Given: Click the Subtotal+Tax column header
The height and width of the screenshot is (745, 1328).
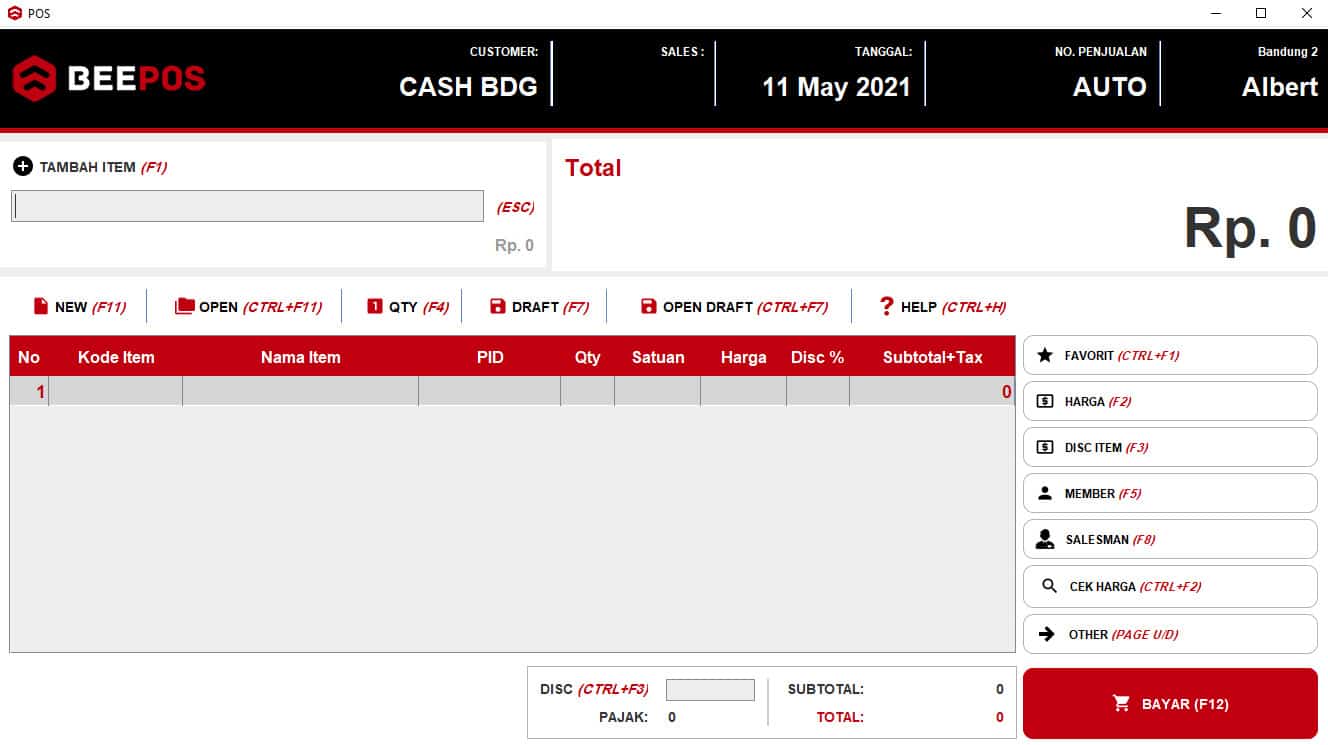Looking at the screenshot, I should click(933, 357).
